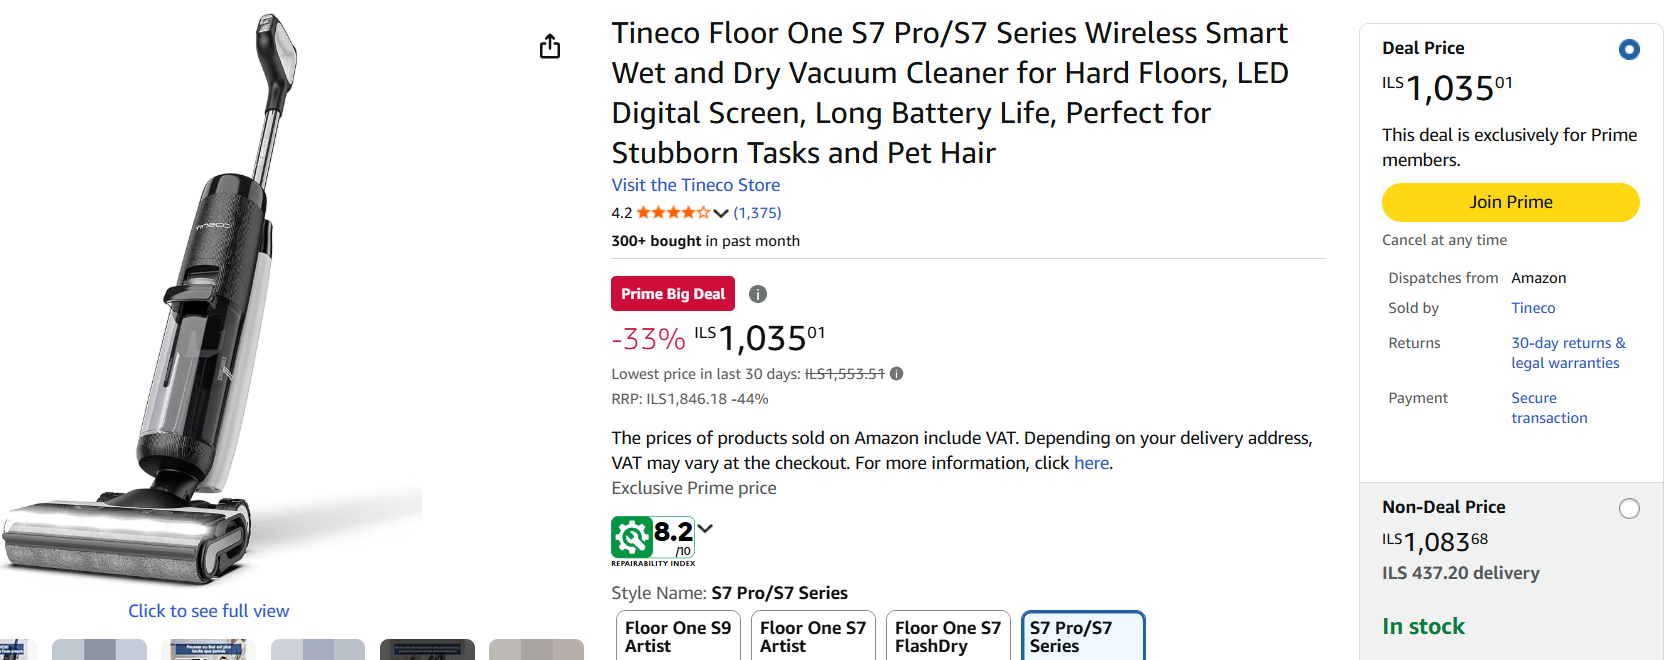Select the Non-Deal Price radio button
Viewport: 1671px width, 660px height.
[x=1629, y=509]
